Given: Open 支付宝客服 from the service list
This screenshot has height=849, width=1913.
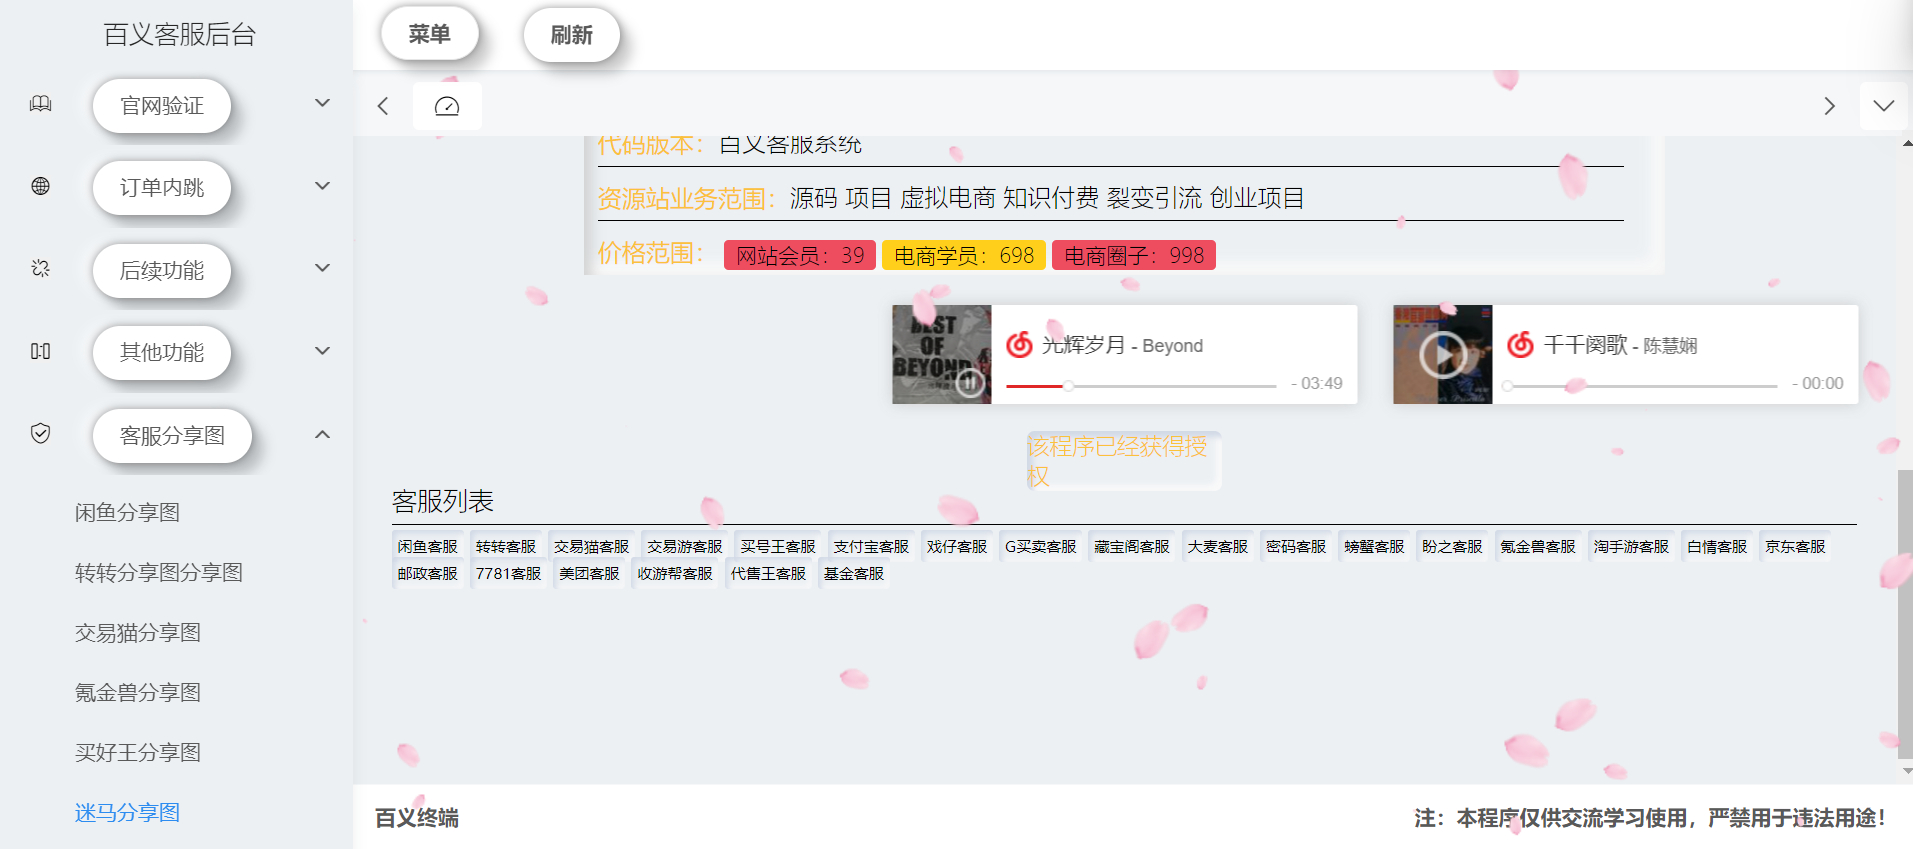Looking at the screenshot, I should click(870, 547).
